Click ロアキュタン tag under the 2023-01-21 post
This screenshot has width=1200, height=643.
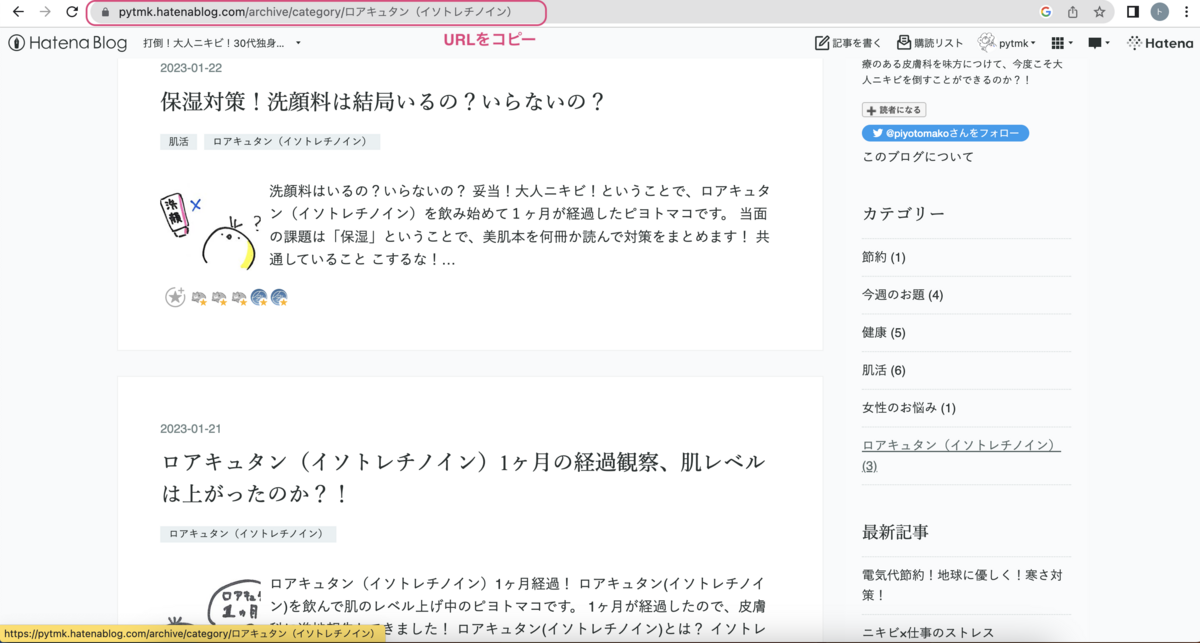point(248,534)
